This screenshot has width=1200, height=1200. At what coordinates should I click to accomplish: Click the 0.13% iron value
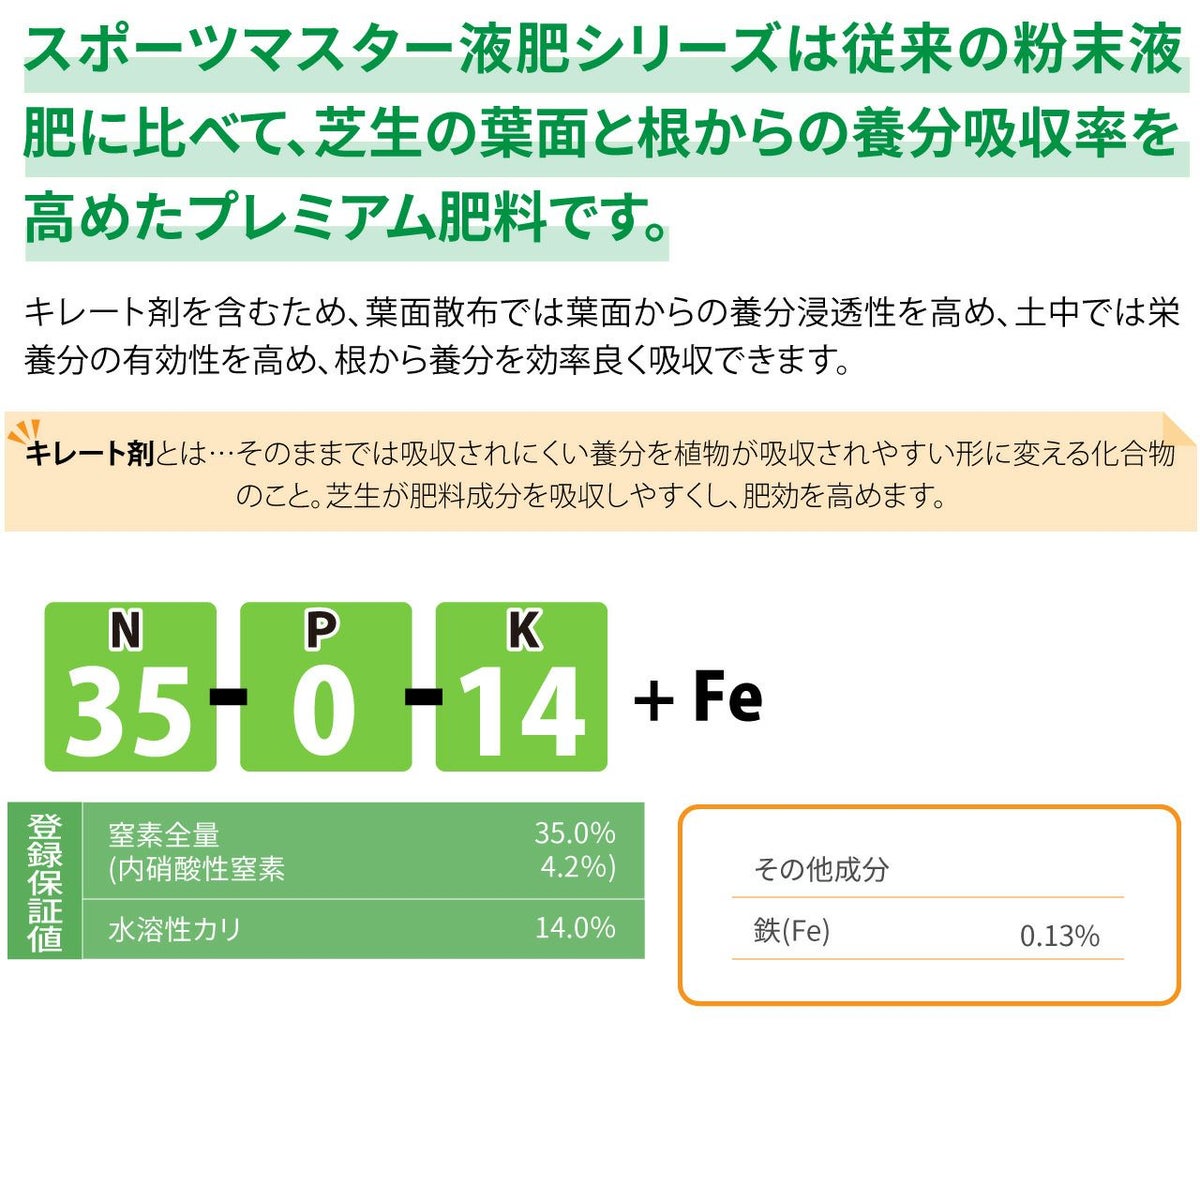[1059, 936]
